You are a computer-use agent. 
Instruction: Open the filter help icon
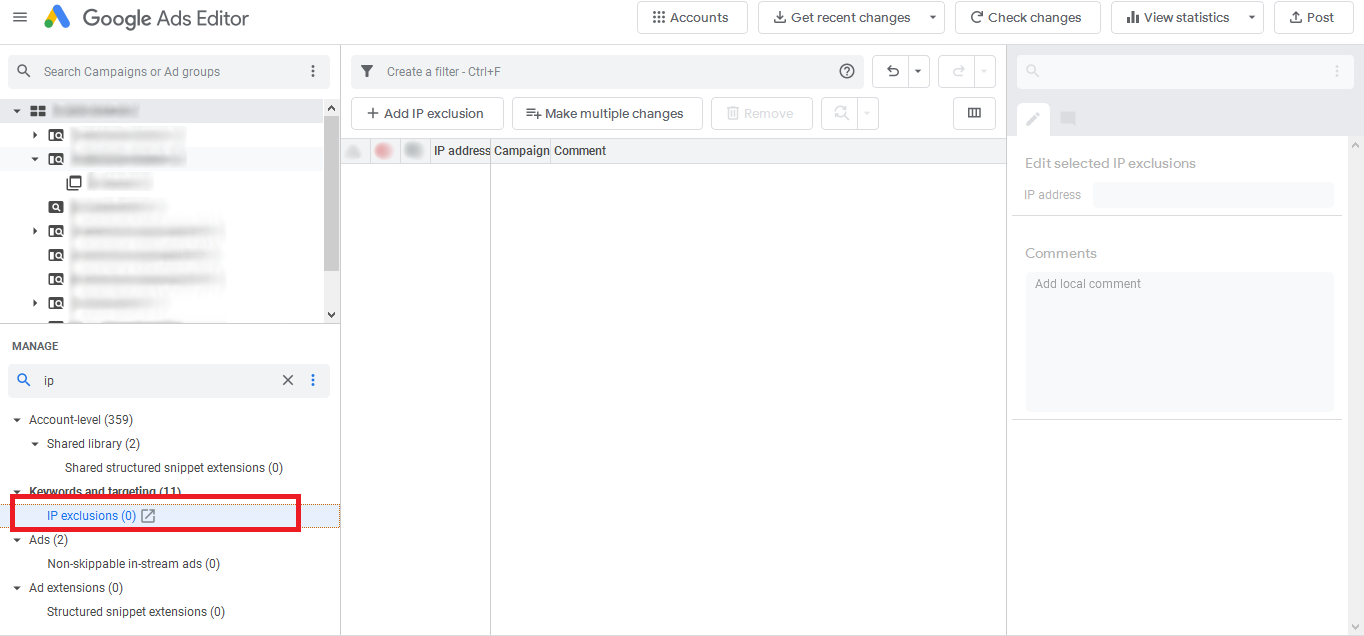[847, 71]
